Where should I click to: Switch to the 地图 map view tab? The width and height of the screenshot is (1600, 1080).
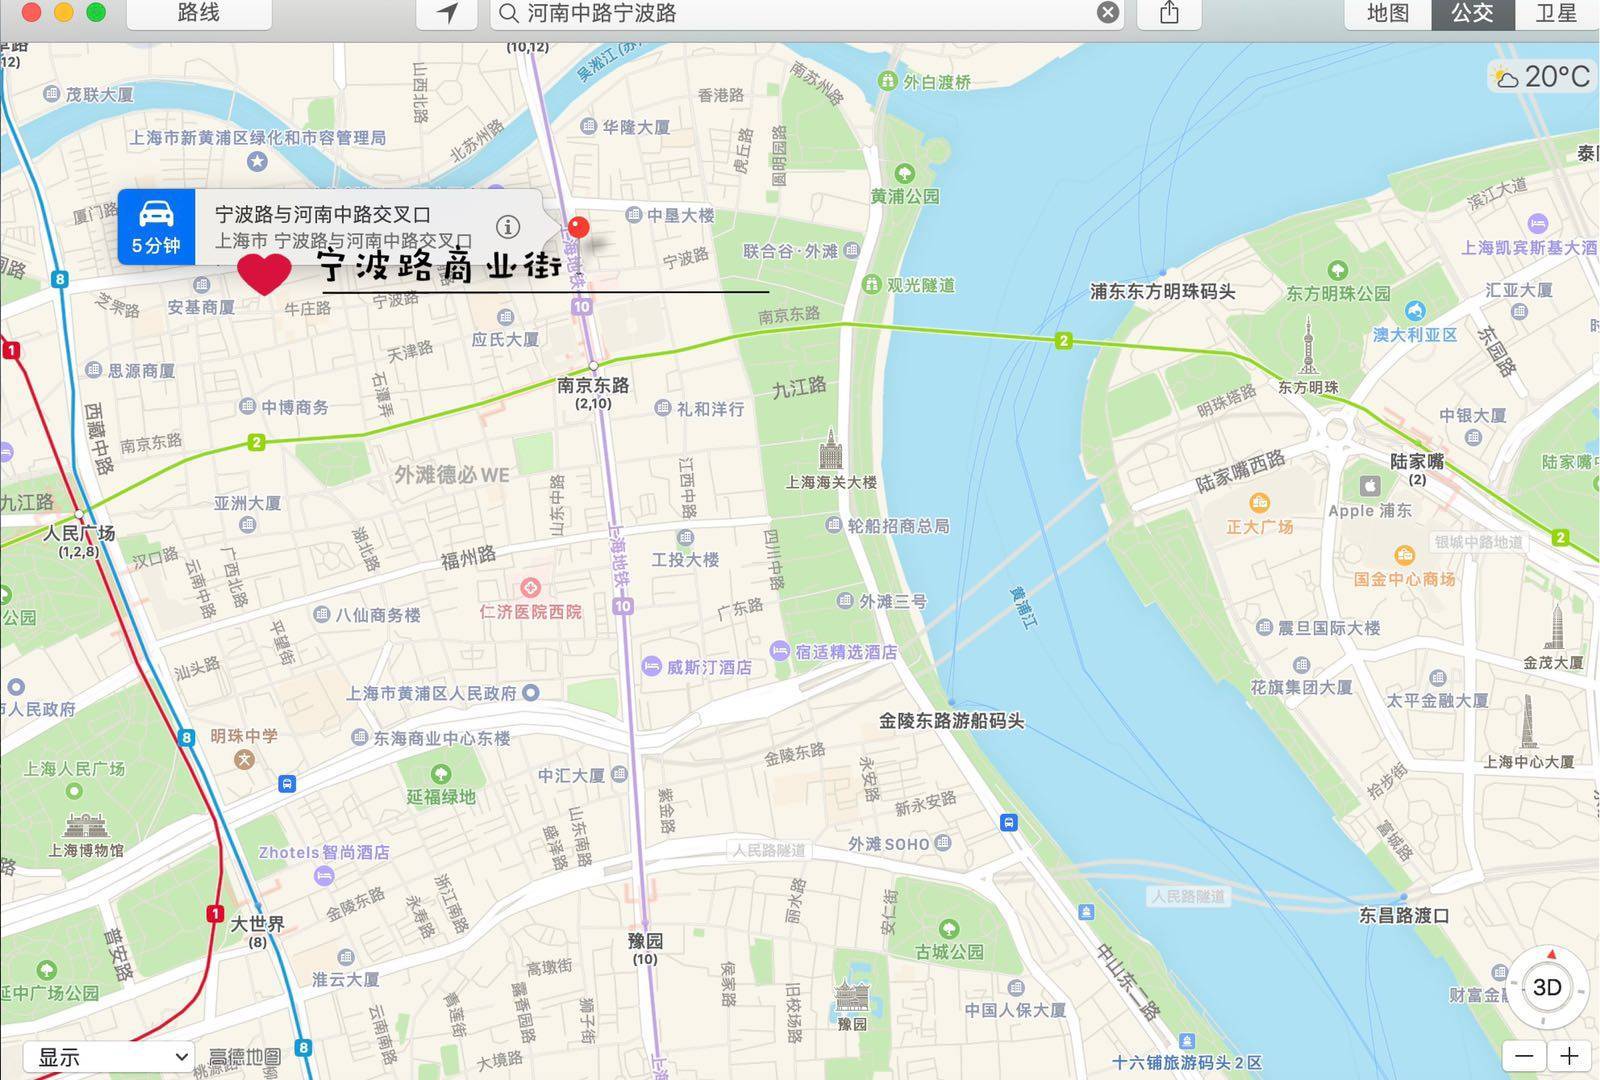tap(1388, 13)
